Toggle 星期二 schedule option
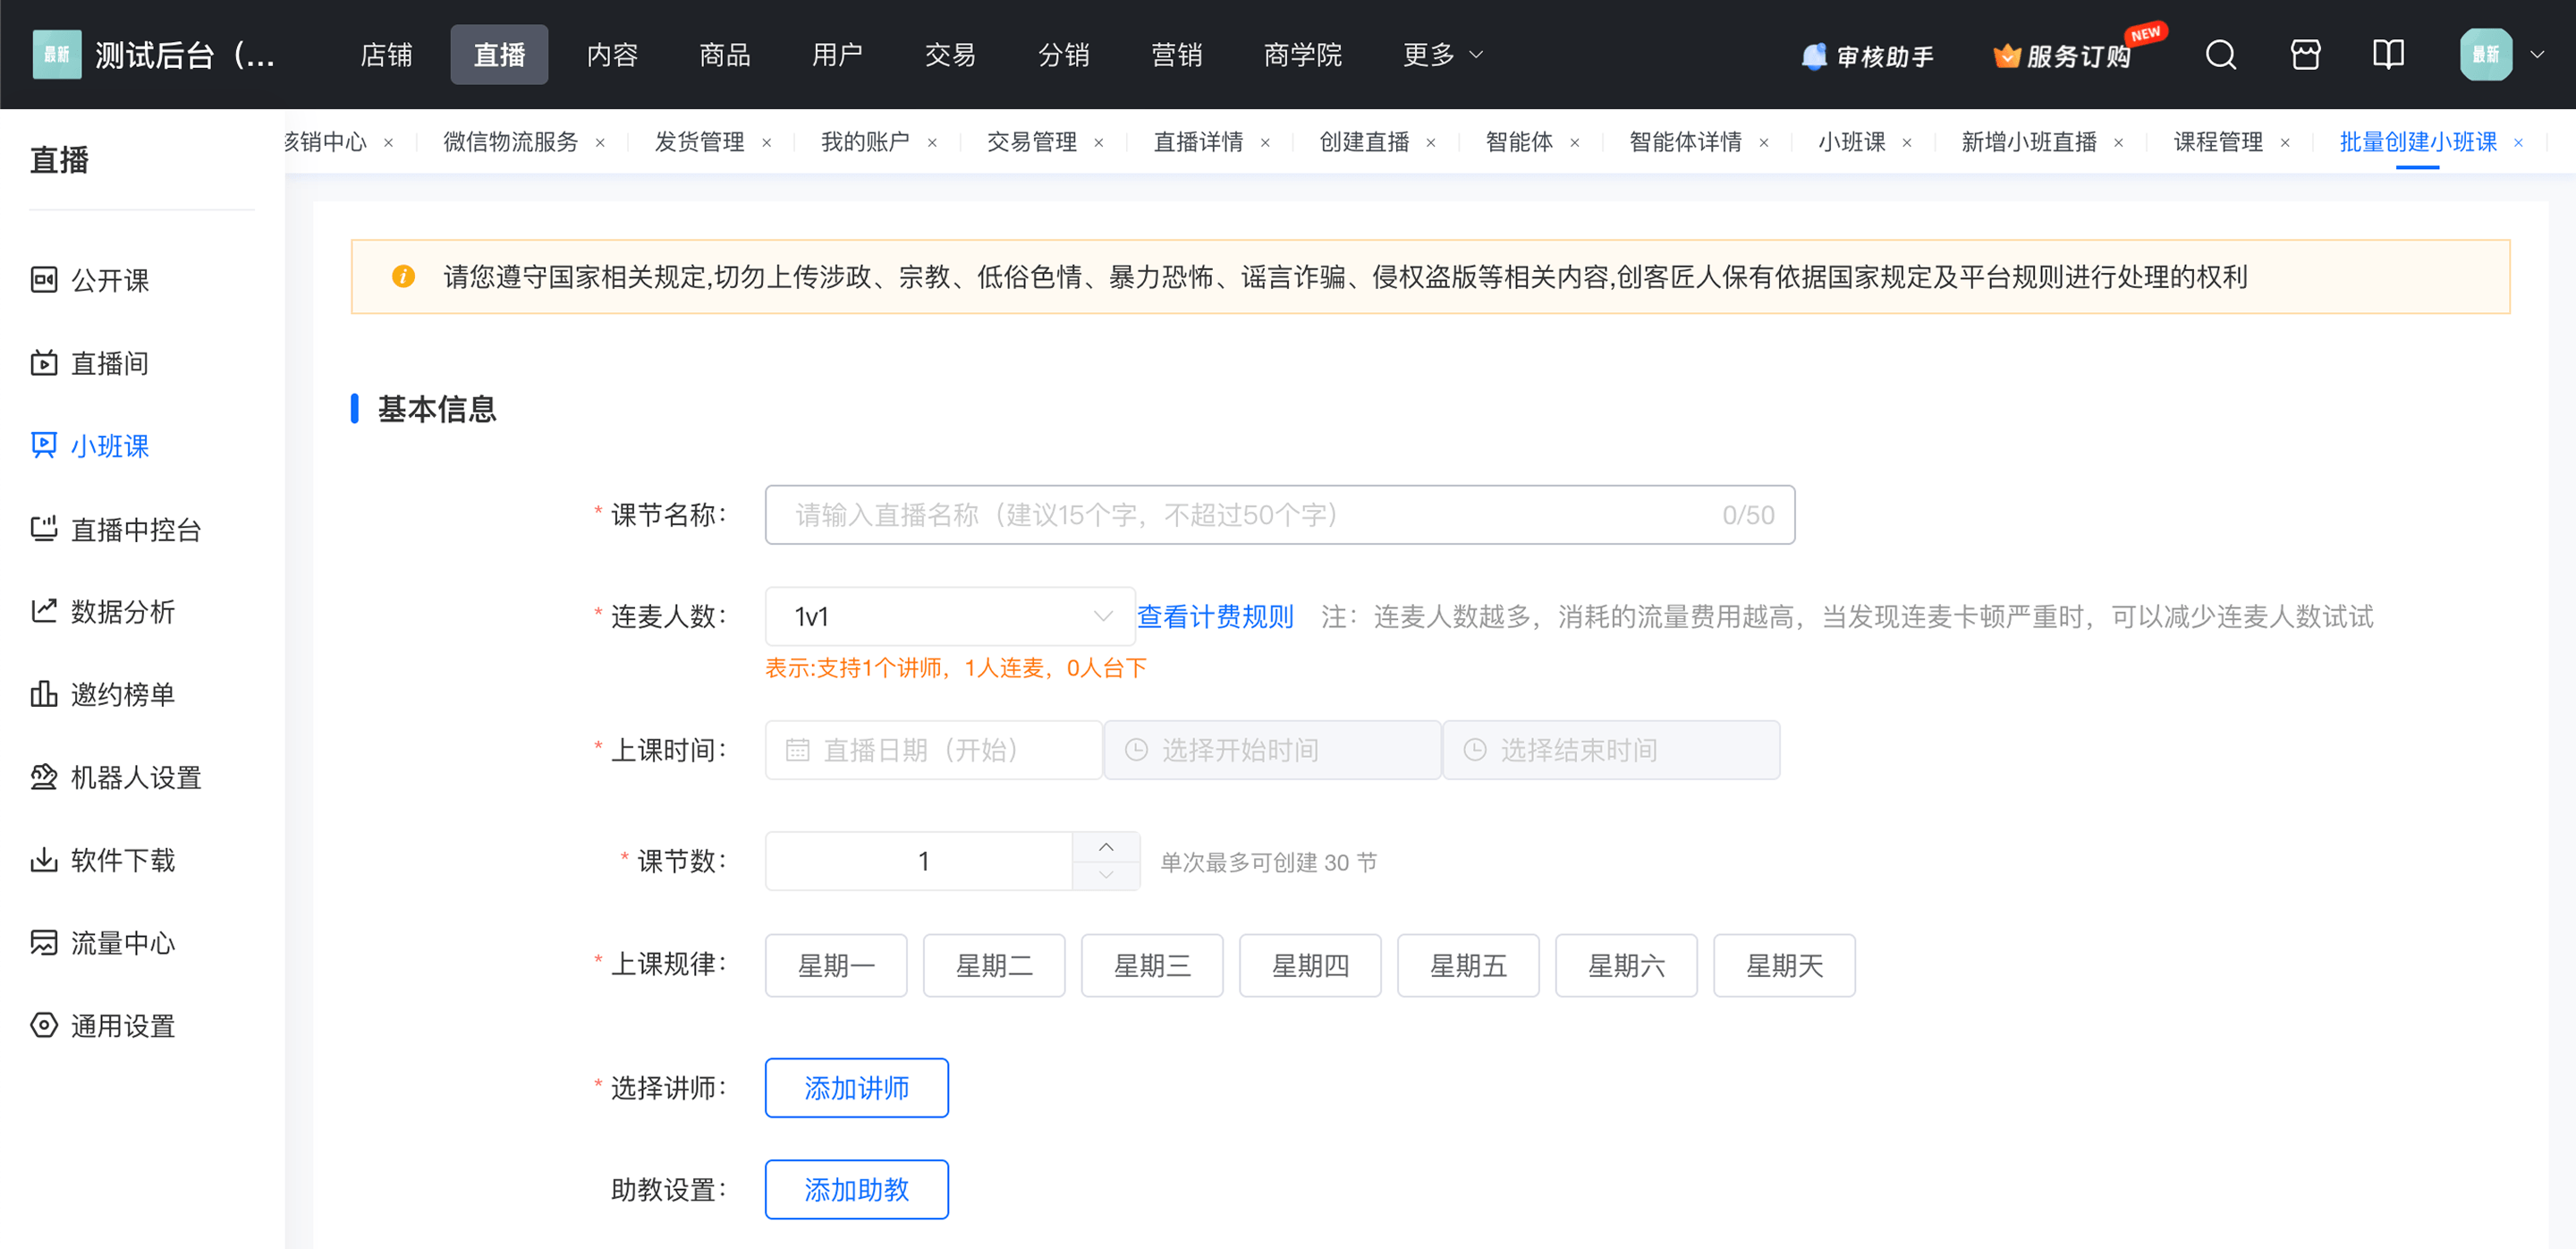Image resolution: width=2576 pixels, height=1249 pixels. [994, 965]
